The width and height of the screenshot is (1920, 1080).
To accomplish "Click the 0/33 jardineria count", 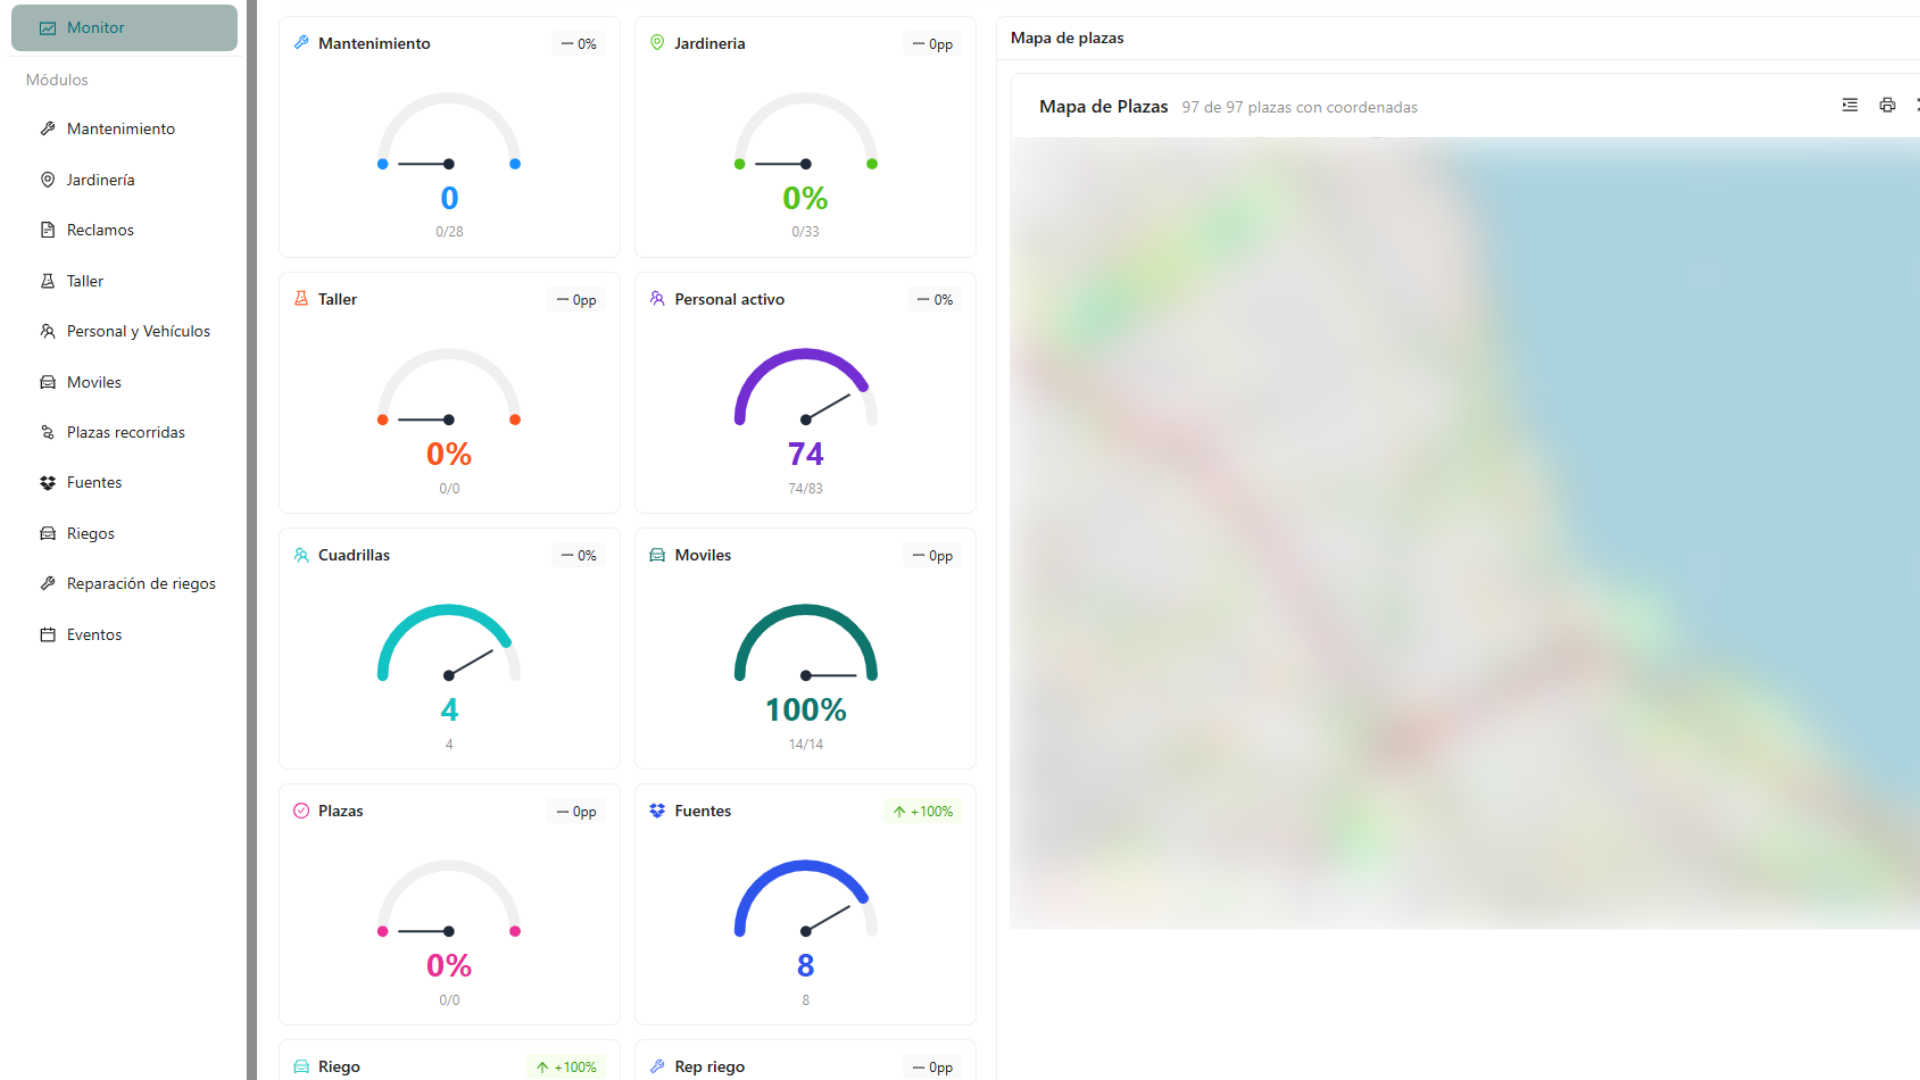I will point(805,231).
